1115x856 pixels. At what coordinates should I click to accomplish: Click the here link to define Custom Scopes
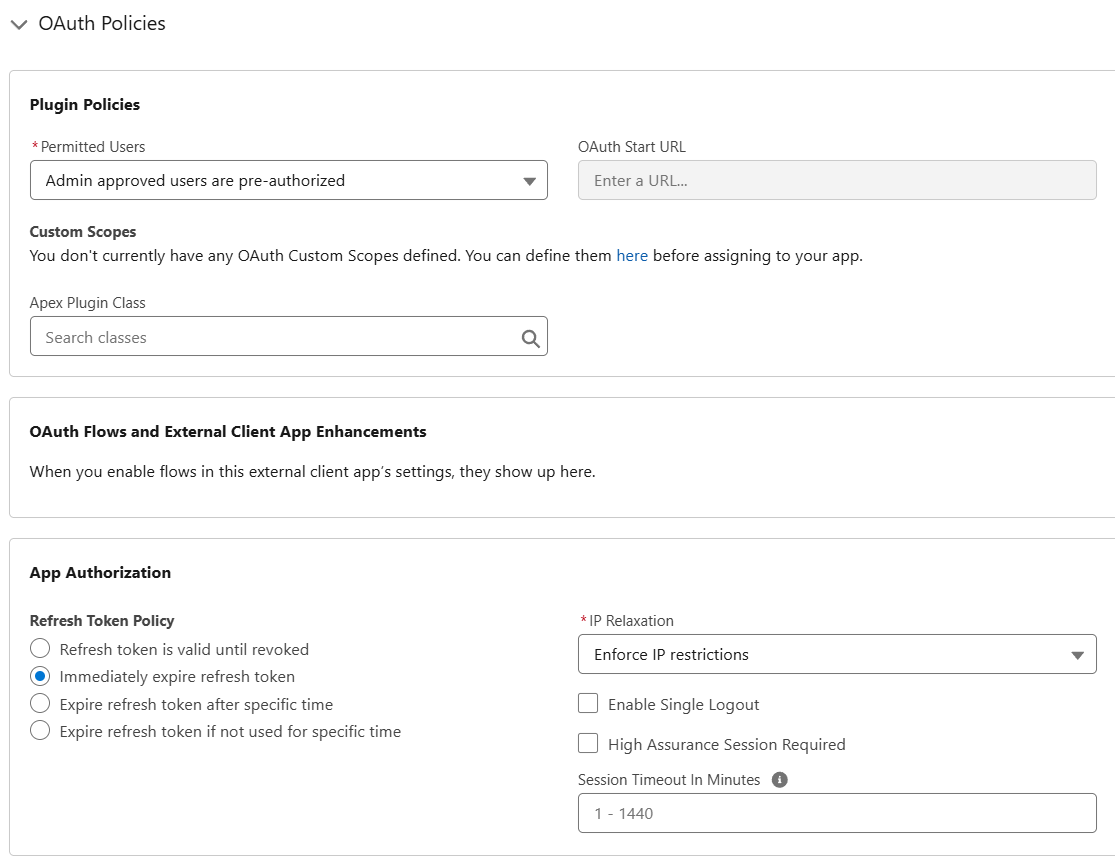pos(632,255)
